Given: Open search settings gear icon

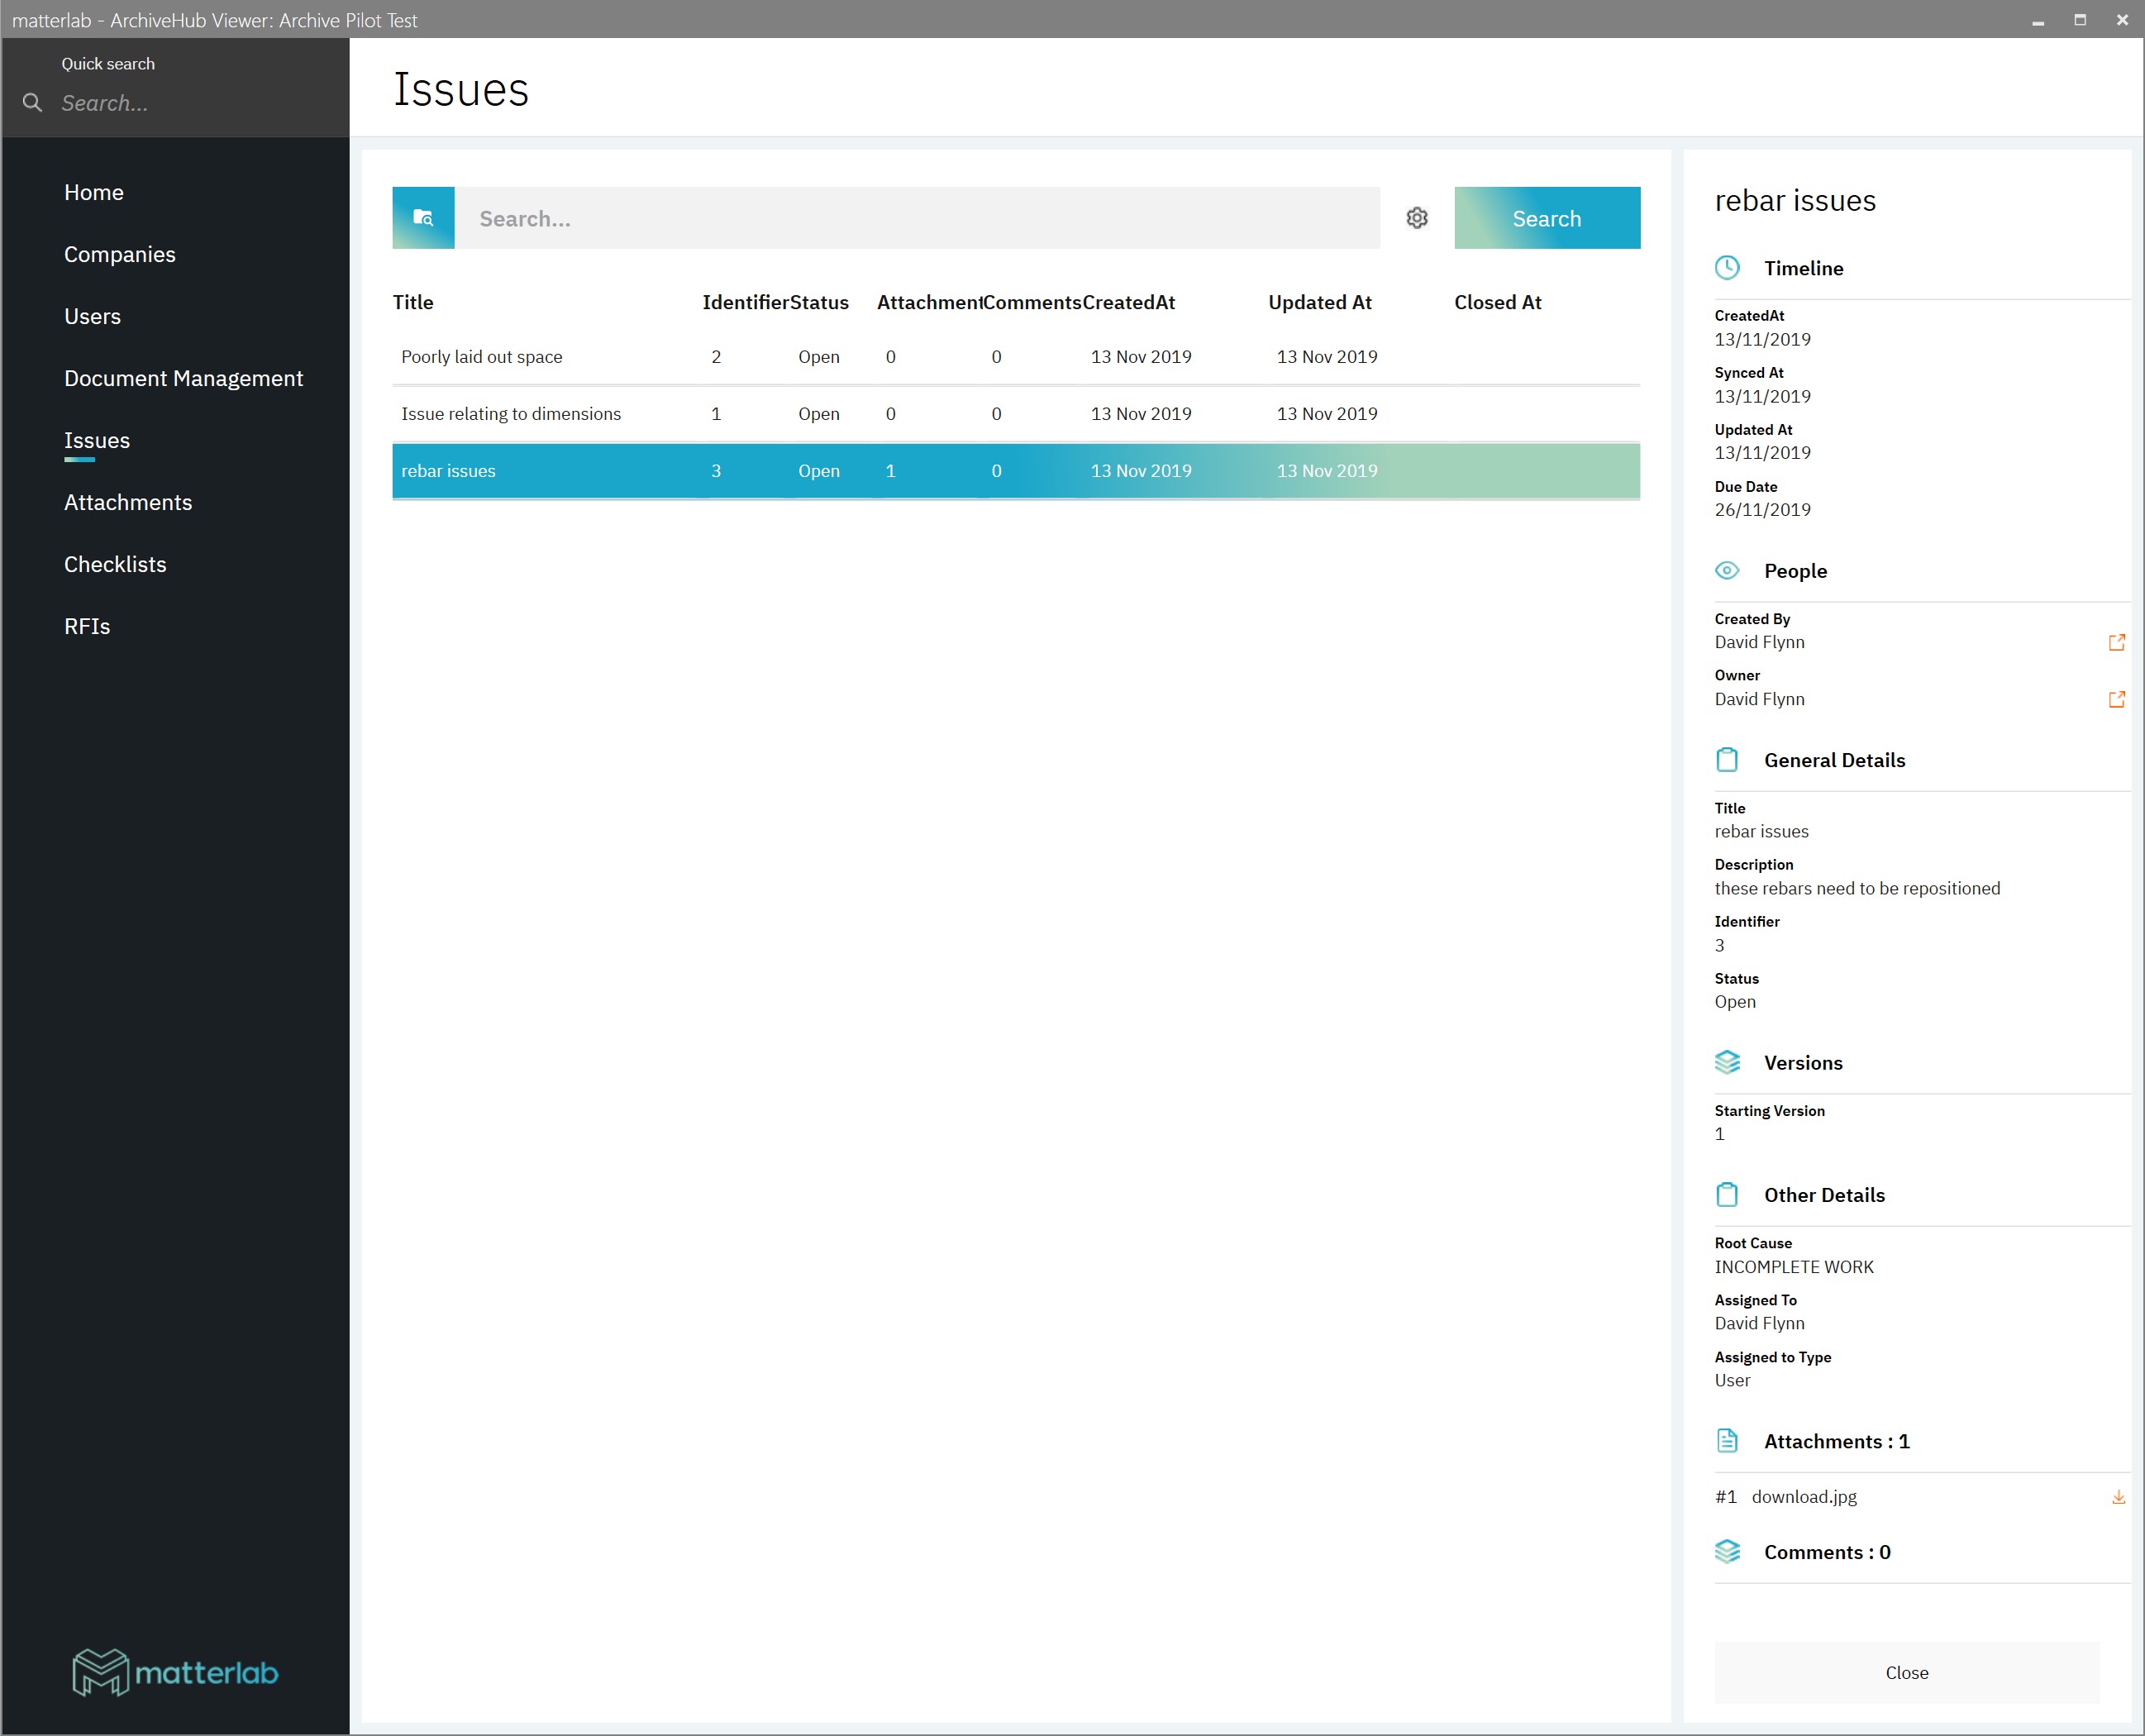Looking at the screenshot, I should click(x=1416, y=218).
